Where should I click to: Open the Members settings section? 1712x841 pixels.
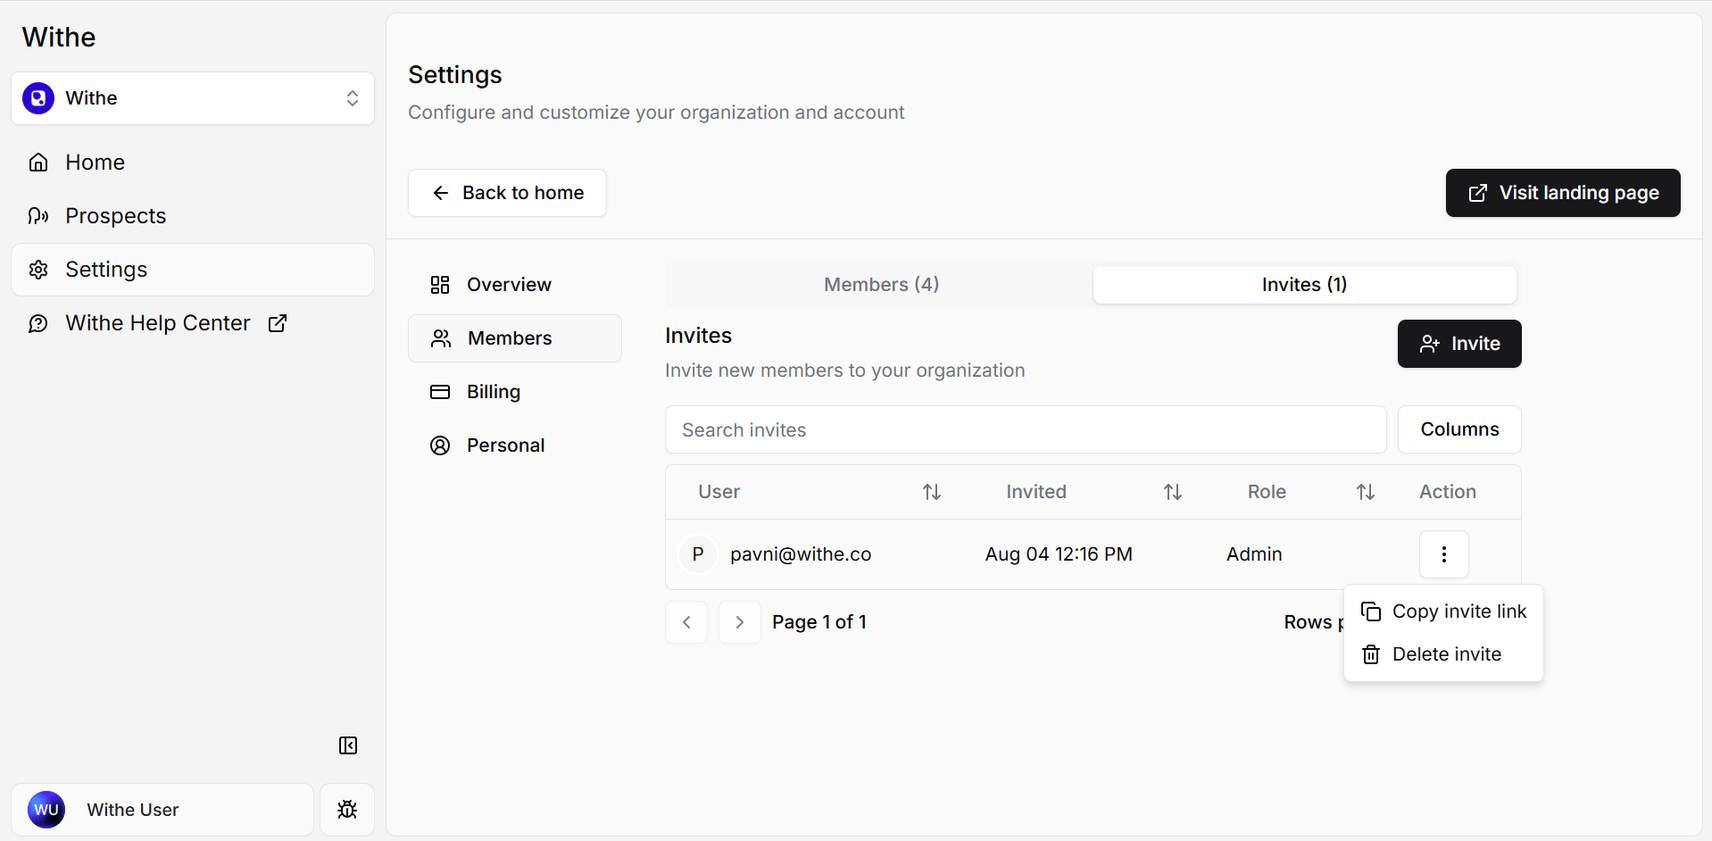click(x=515, y=338)
